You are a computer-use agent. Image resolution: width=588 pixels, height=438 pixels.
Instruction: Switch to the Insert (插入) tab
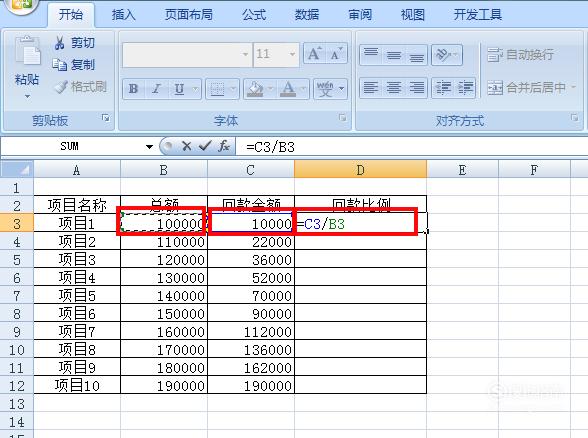pos(124,15)
